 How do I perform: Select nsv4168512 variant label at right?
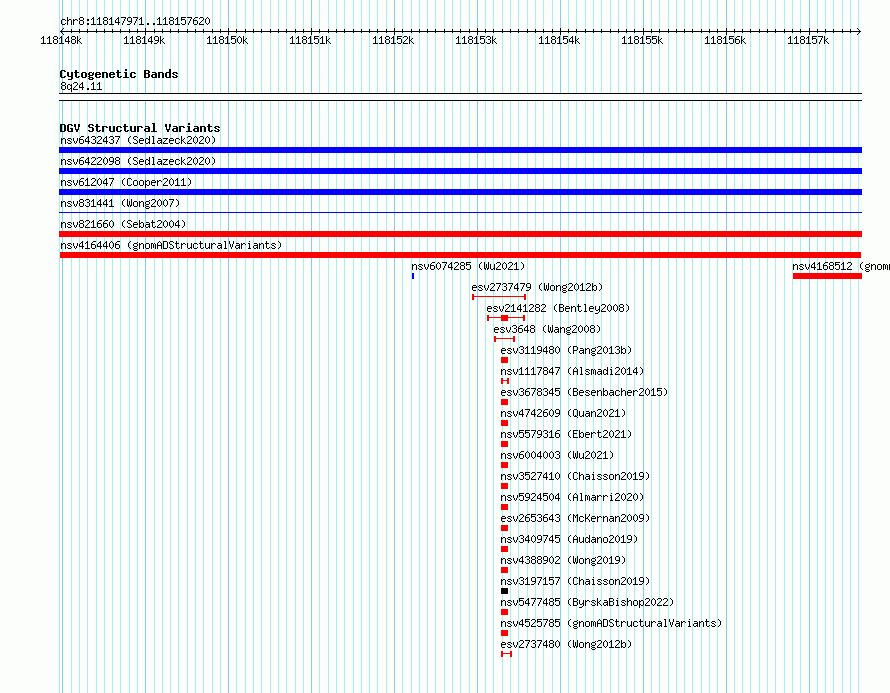(x=841, y=266)
